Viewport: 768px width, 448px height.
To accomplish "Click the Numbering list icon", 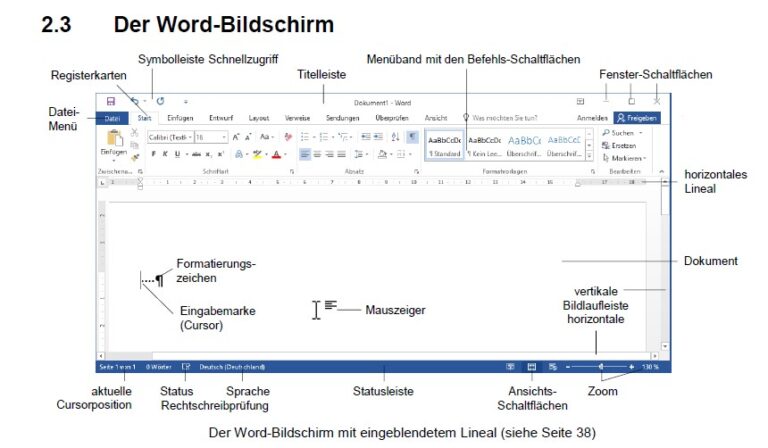I will coord(324,137).
